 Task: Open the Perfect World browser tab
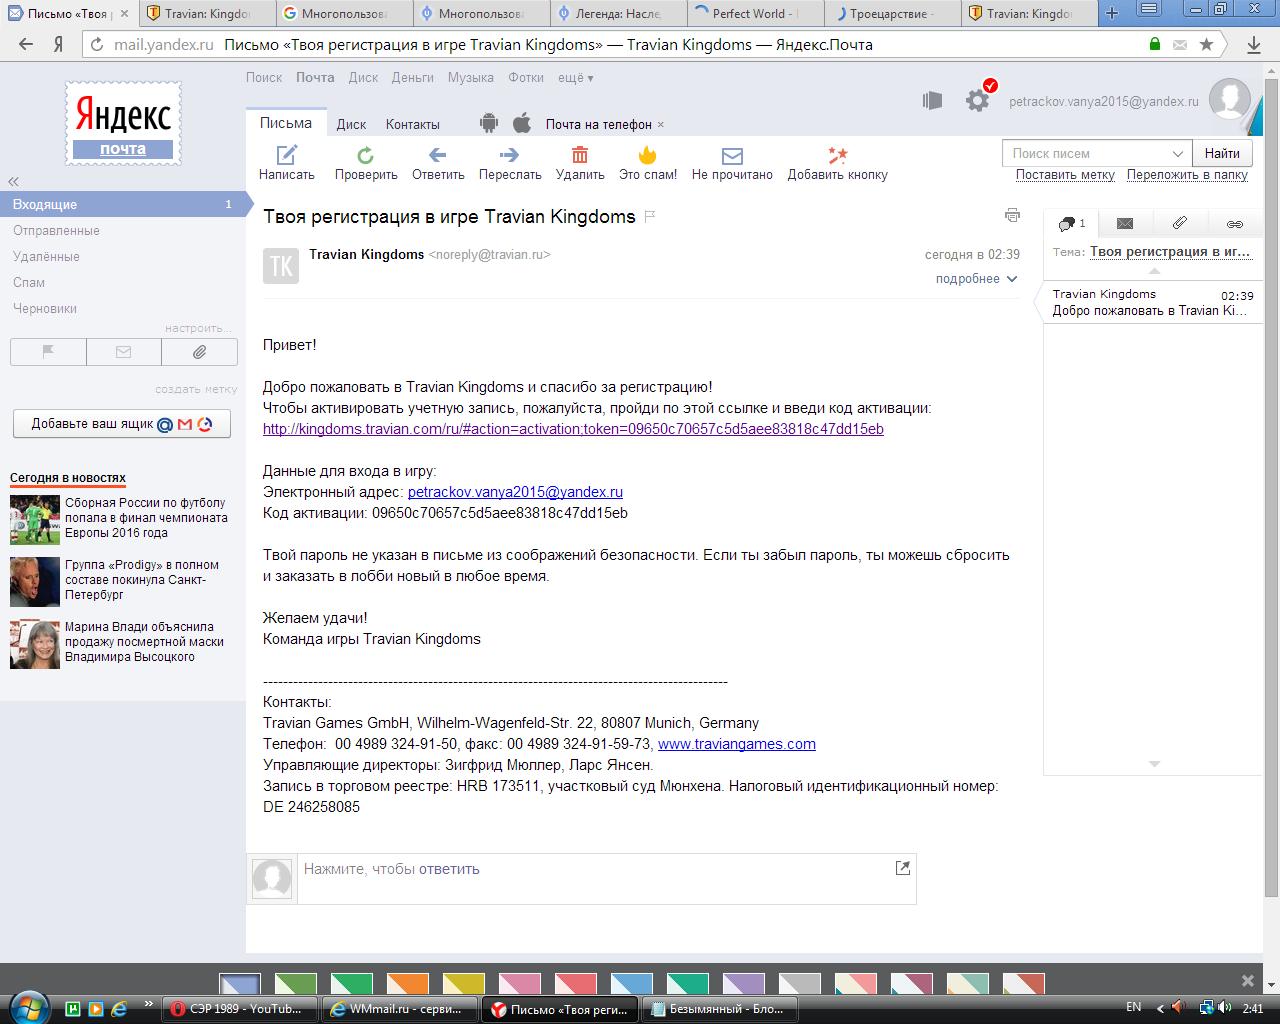click(x=757, y=13)
